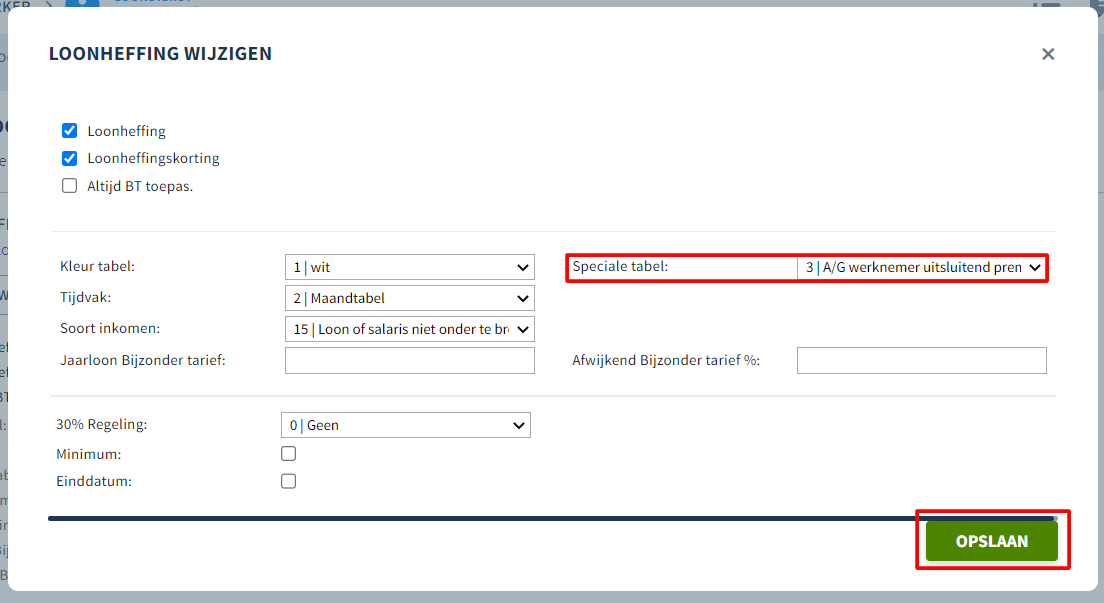Expand the 30% Regeling dropdown

click(406, 425)
